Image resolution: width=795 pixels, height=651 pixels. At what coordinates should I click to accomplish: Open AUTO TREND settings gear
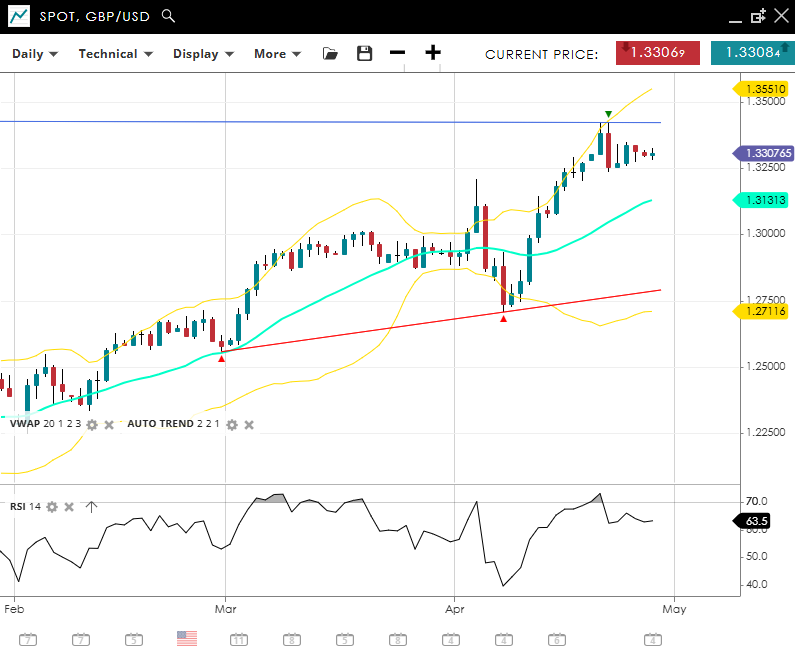231,424
